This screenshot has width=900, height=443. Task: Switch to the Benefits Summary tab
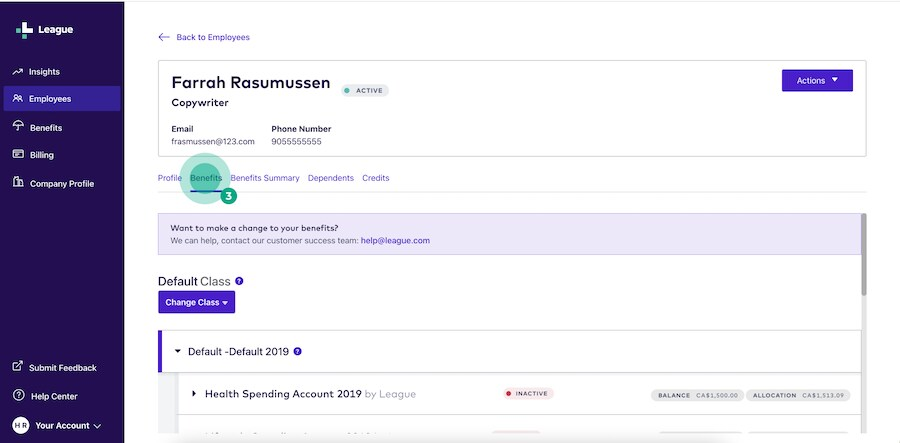(265, 178)
